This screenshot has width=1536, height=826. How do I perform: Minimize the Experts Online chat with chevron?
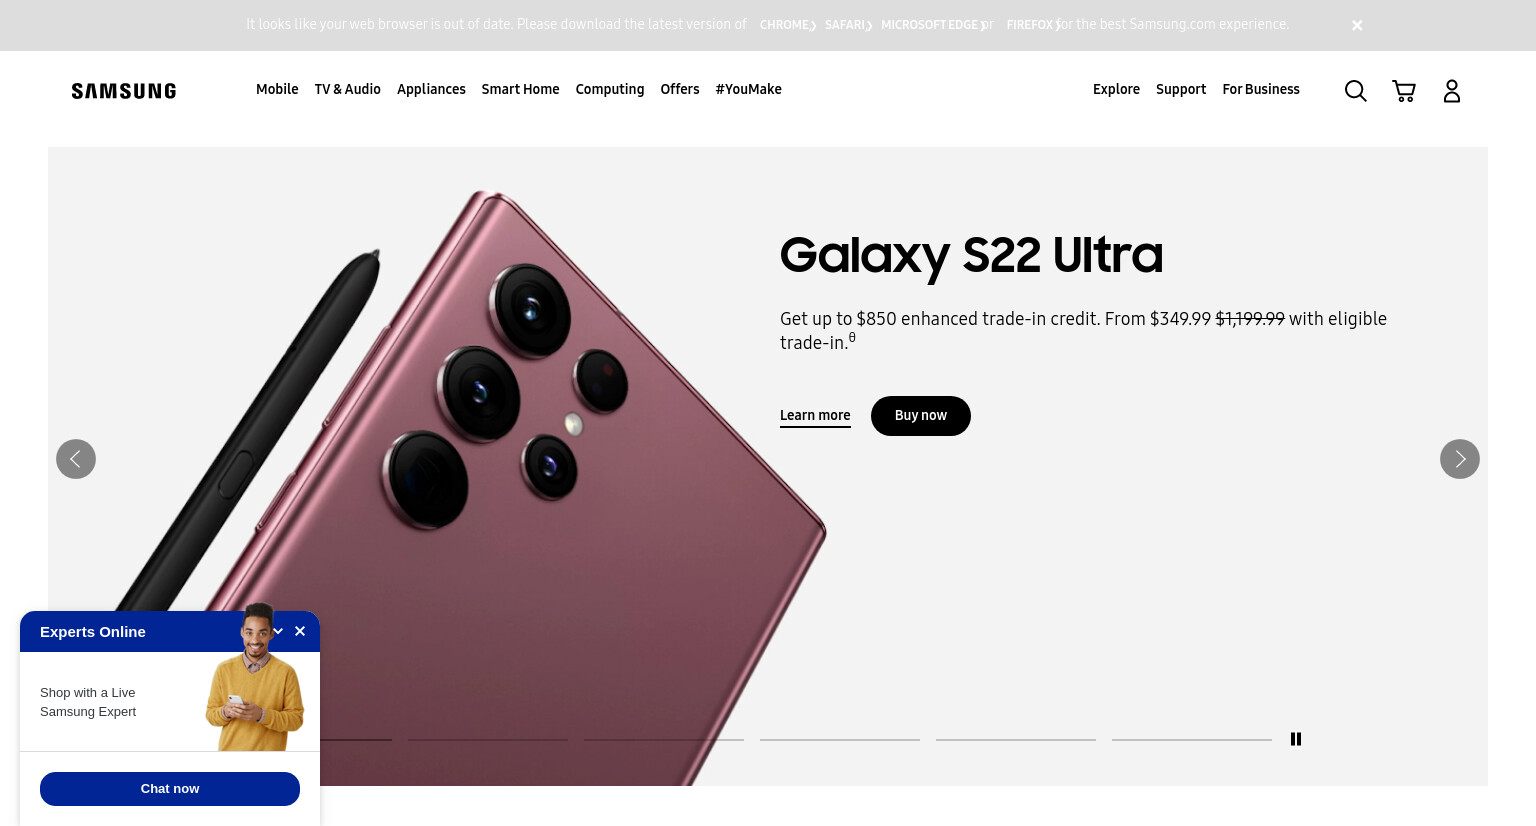click(x=278, y=631)
